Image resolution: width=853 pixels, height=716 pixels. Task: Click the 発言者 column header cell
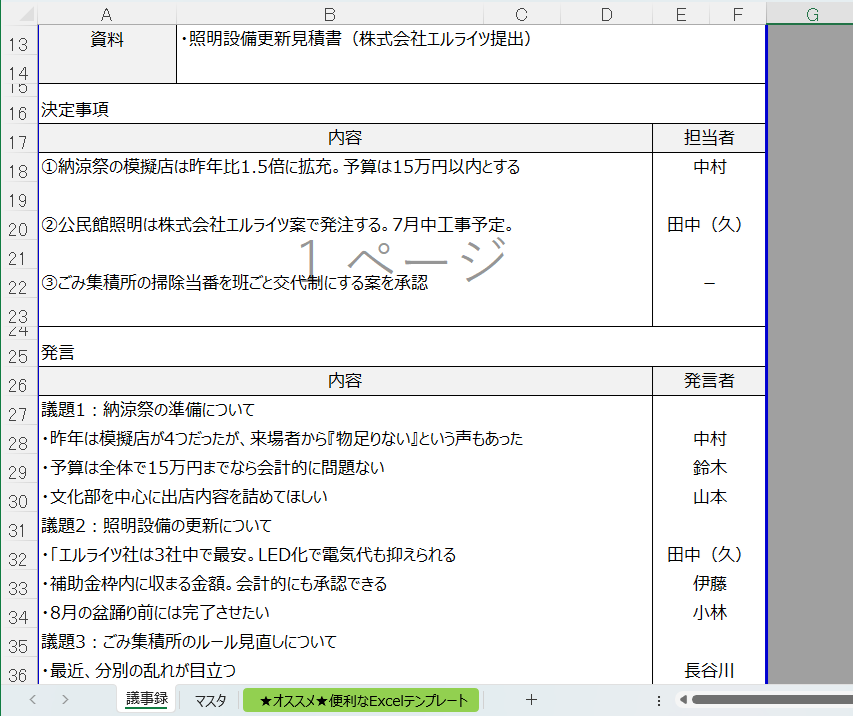pos(708,381)
